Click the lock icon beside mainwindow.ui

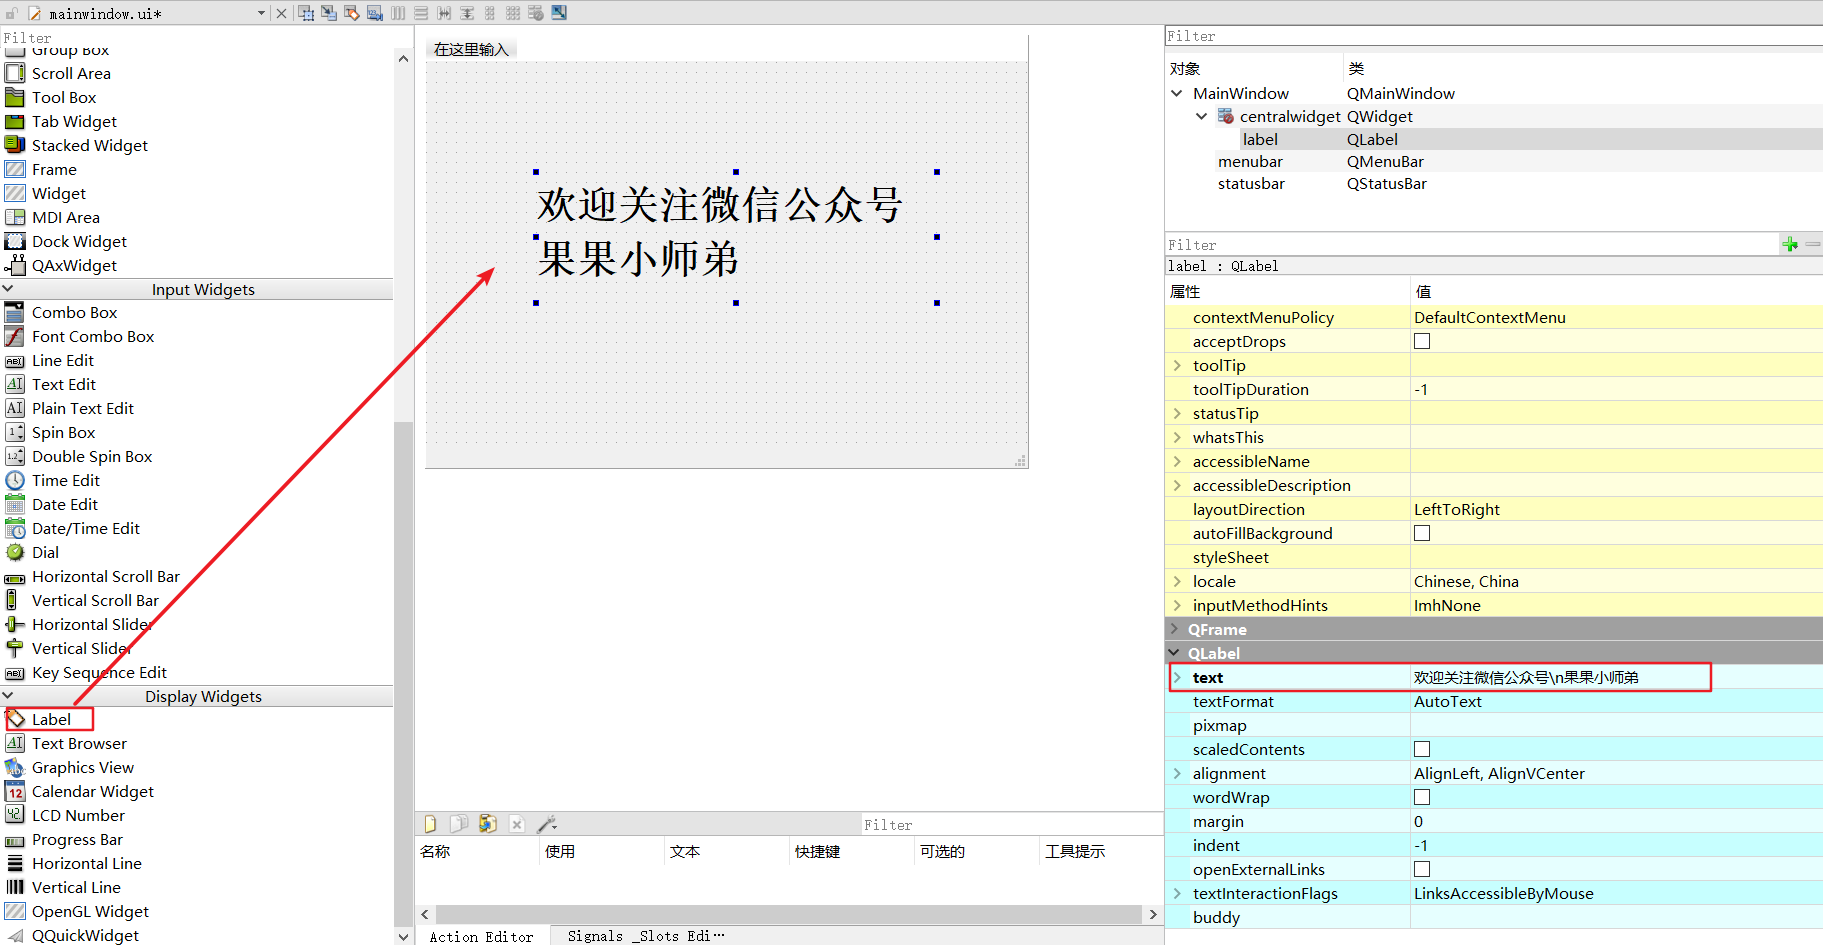12,13
